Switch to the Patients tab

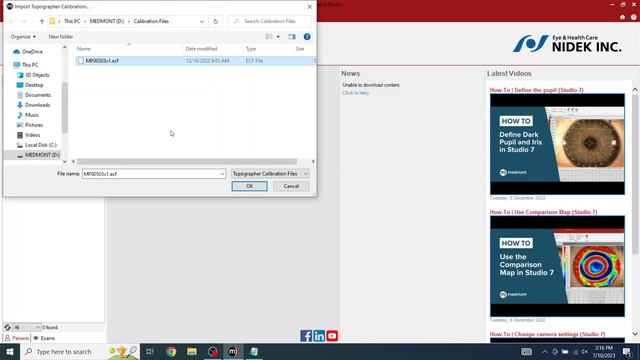(x=17, y=338)
